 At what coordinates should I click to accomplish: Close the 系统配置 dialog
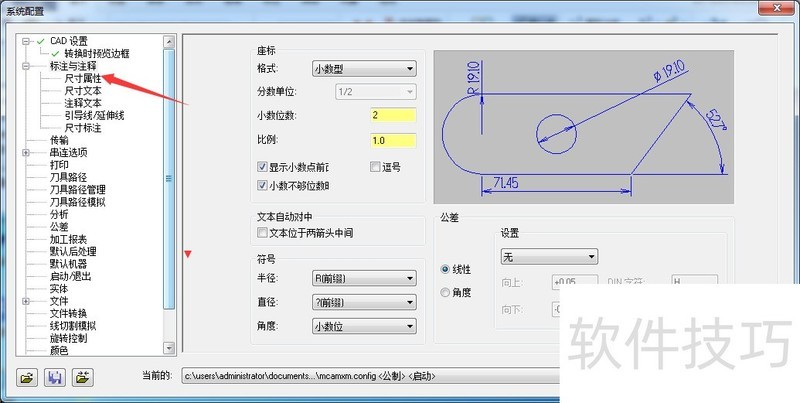[777, 8]
